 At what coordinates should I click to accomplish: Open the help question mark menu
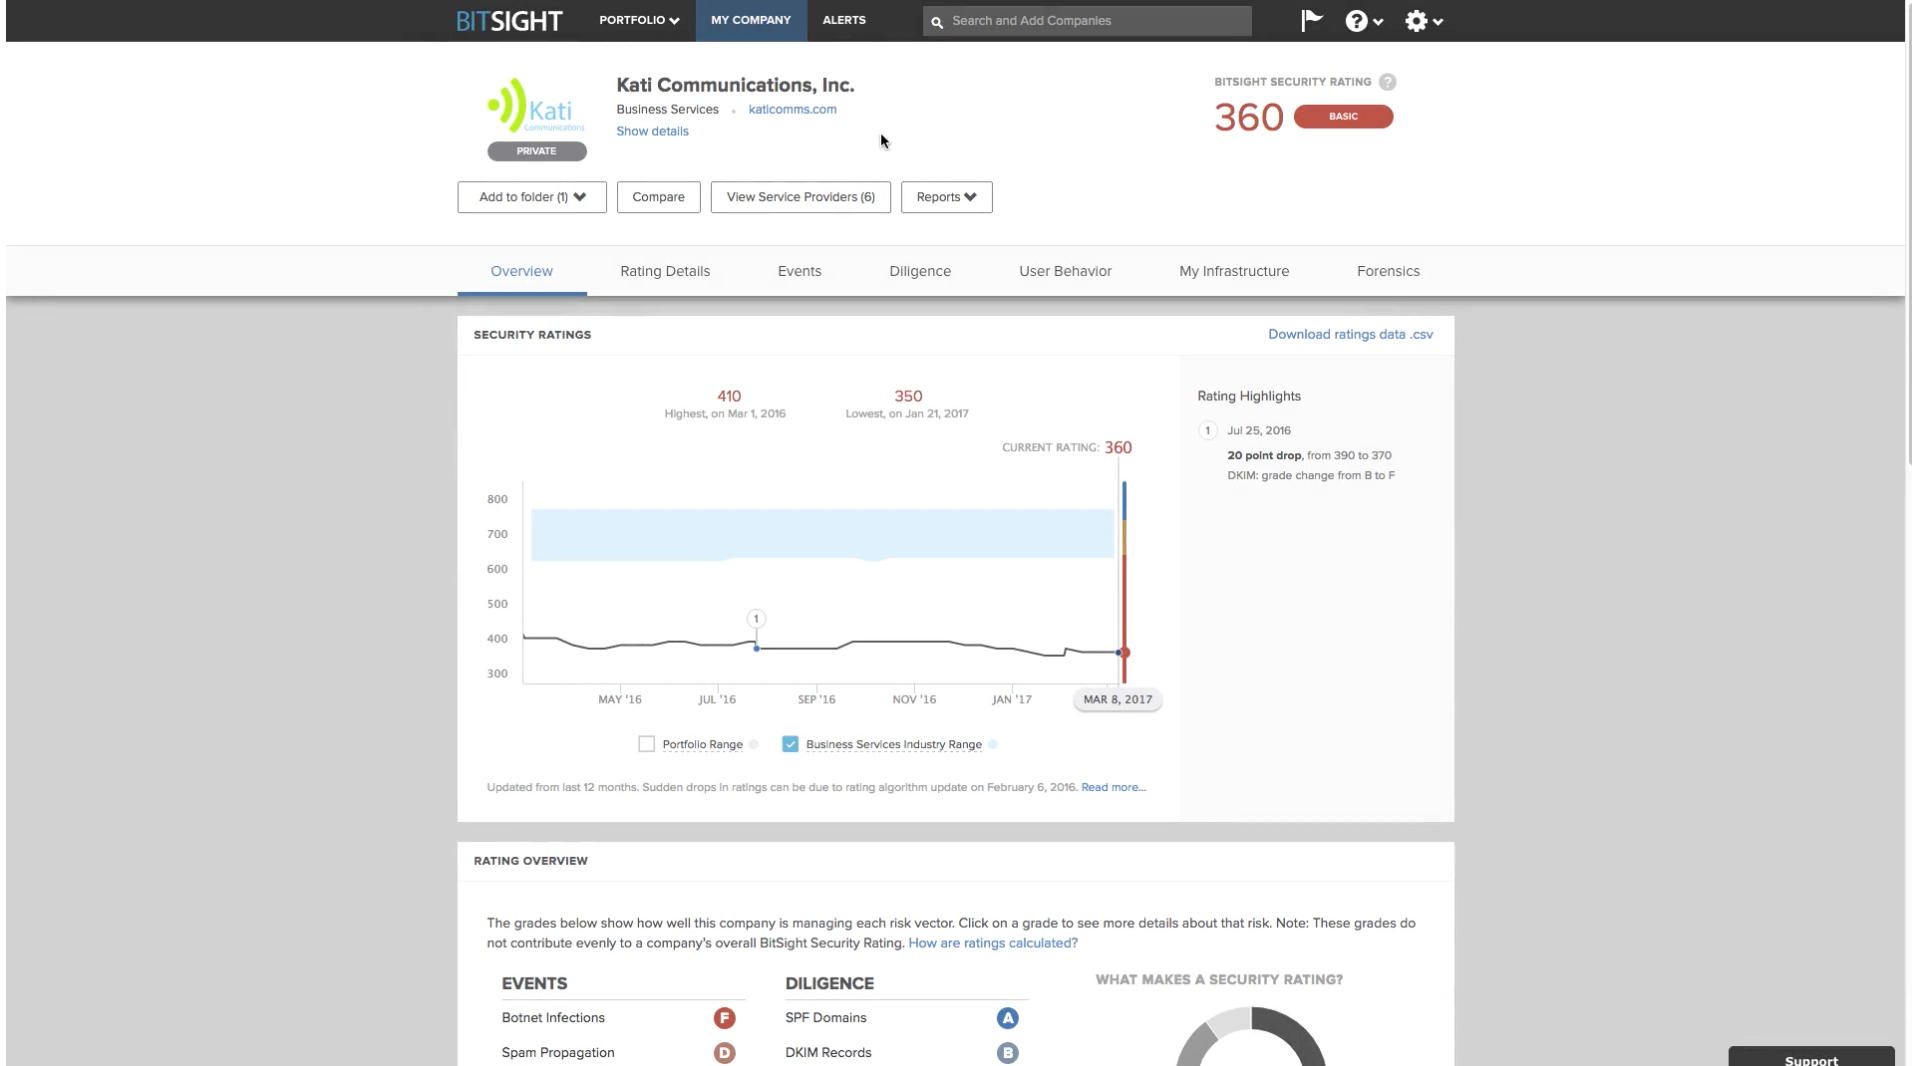1363,21
